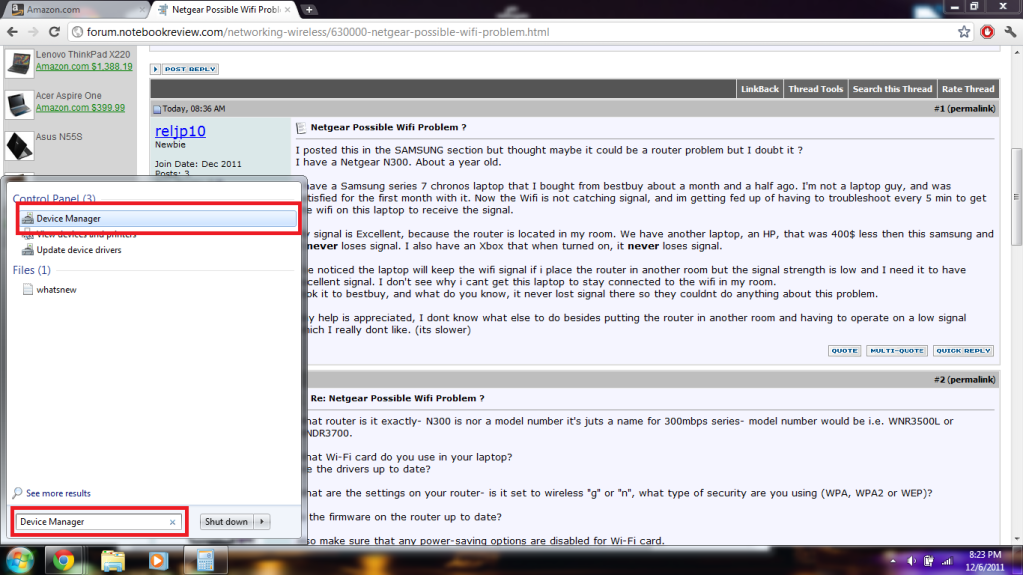Click the Acer Aspire One thumbnail
This screenshot has height=575, width=1023.
19,104
